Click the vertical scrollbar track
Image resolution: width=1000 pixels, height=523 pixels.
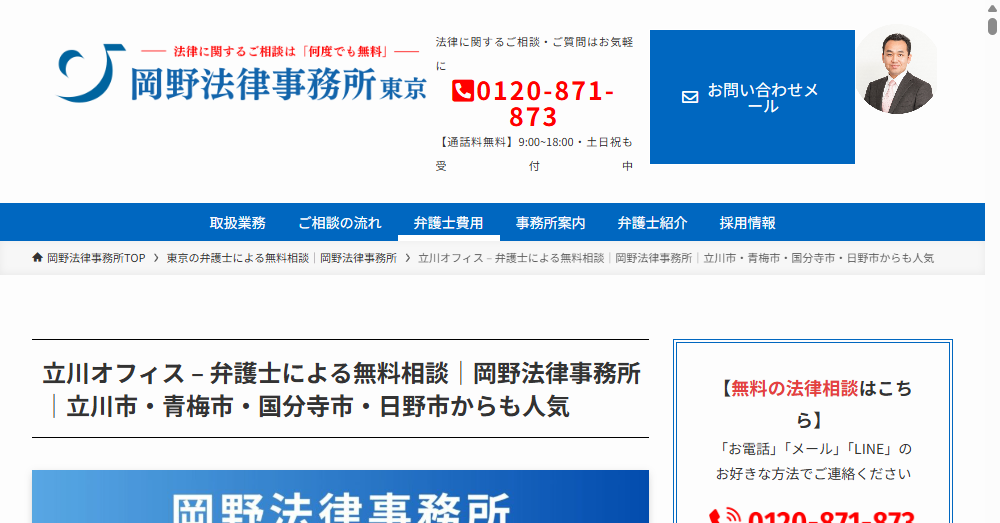click(991, 300)
